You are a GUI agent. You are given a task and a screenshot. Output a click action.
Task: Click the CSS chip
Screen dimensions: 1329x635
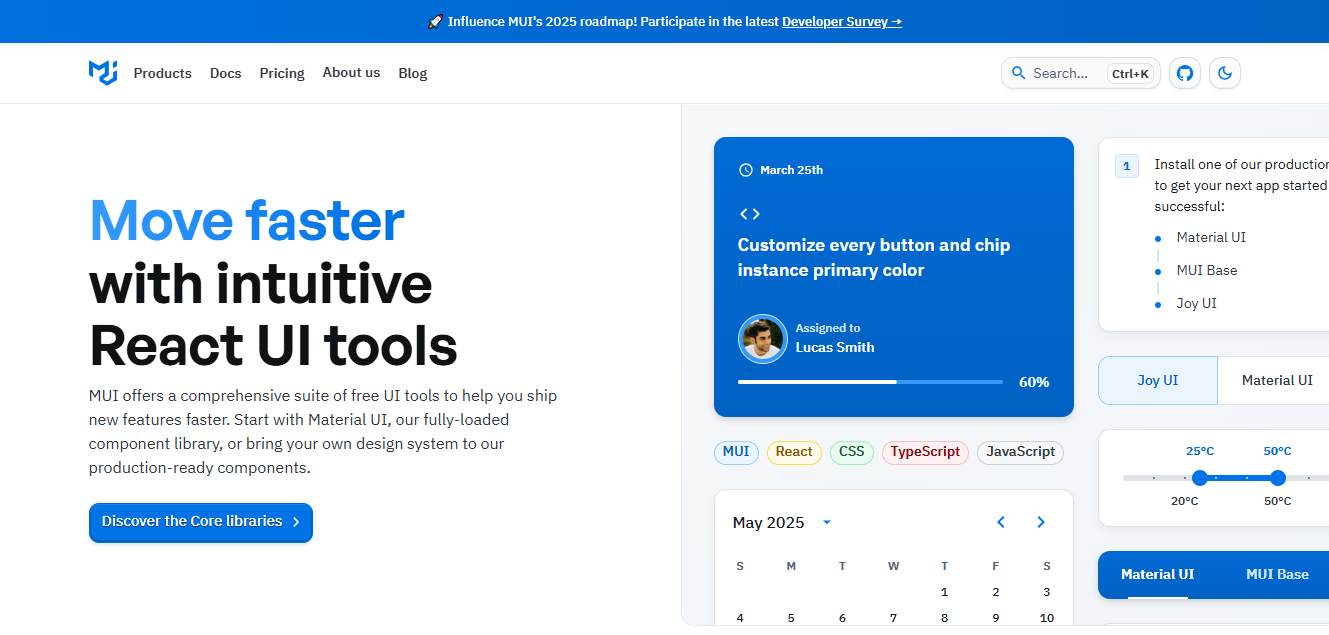[852, 452]
